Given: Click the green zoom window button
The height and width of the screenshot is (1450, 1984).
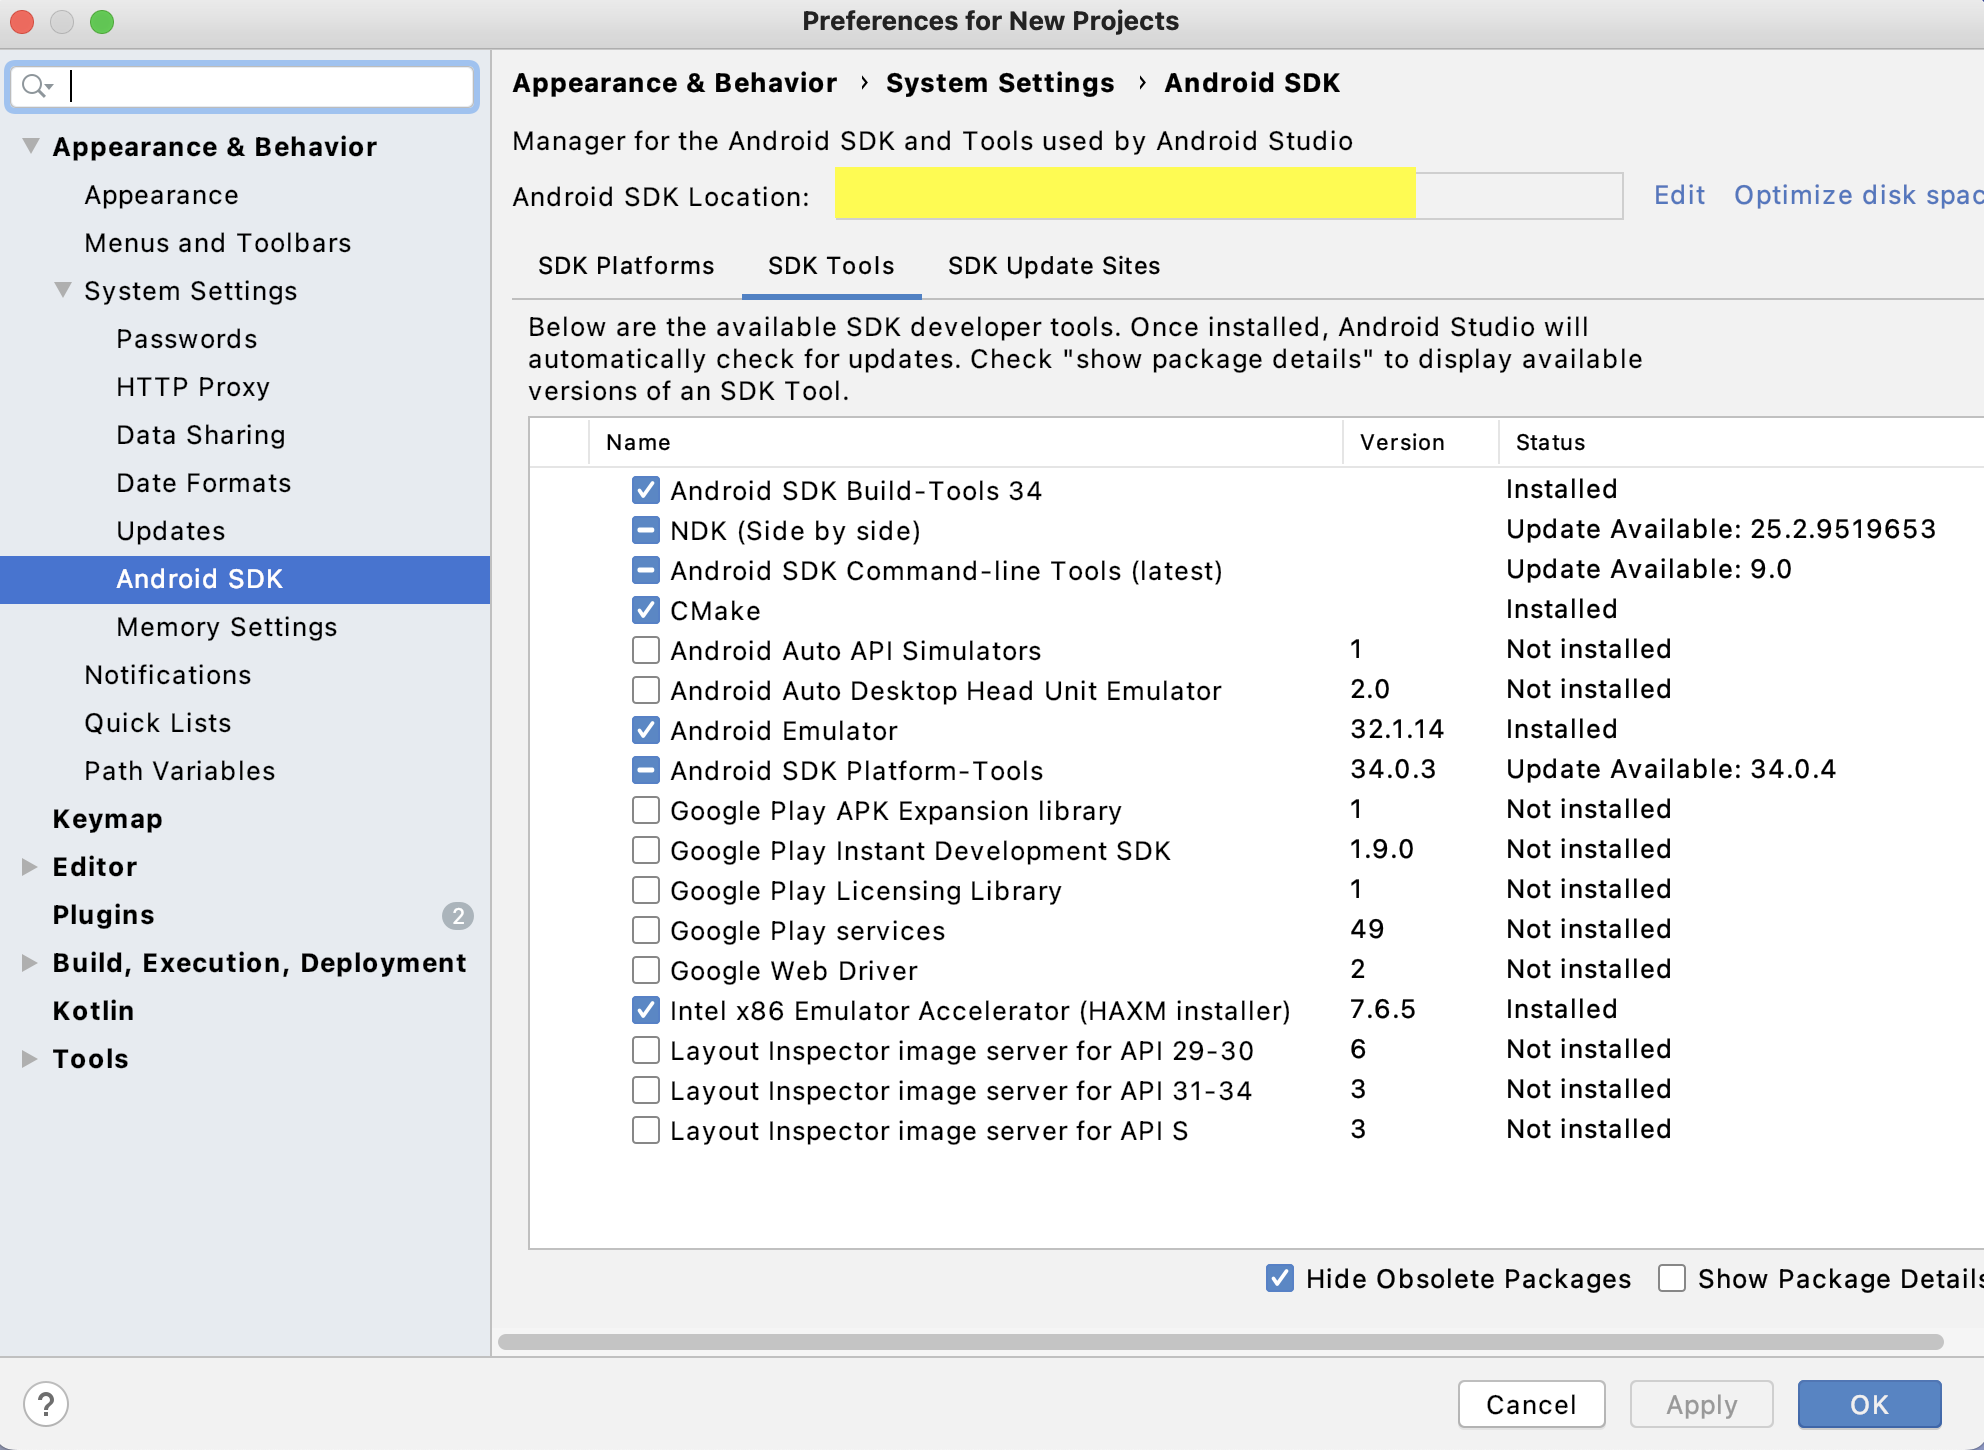Looking at the screenshot, I should pos(102,21).
